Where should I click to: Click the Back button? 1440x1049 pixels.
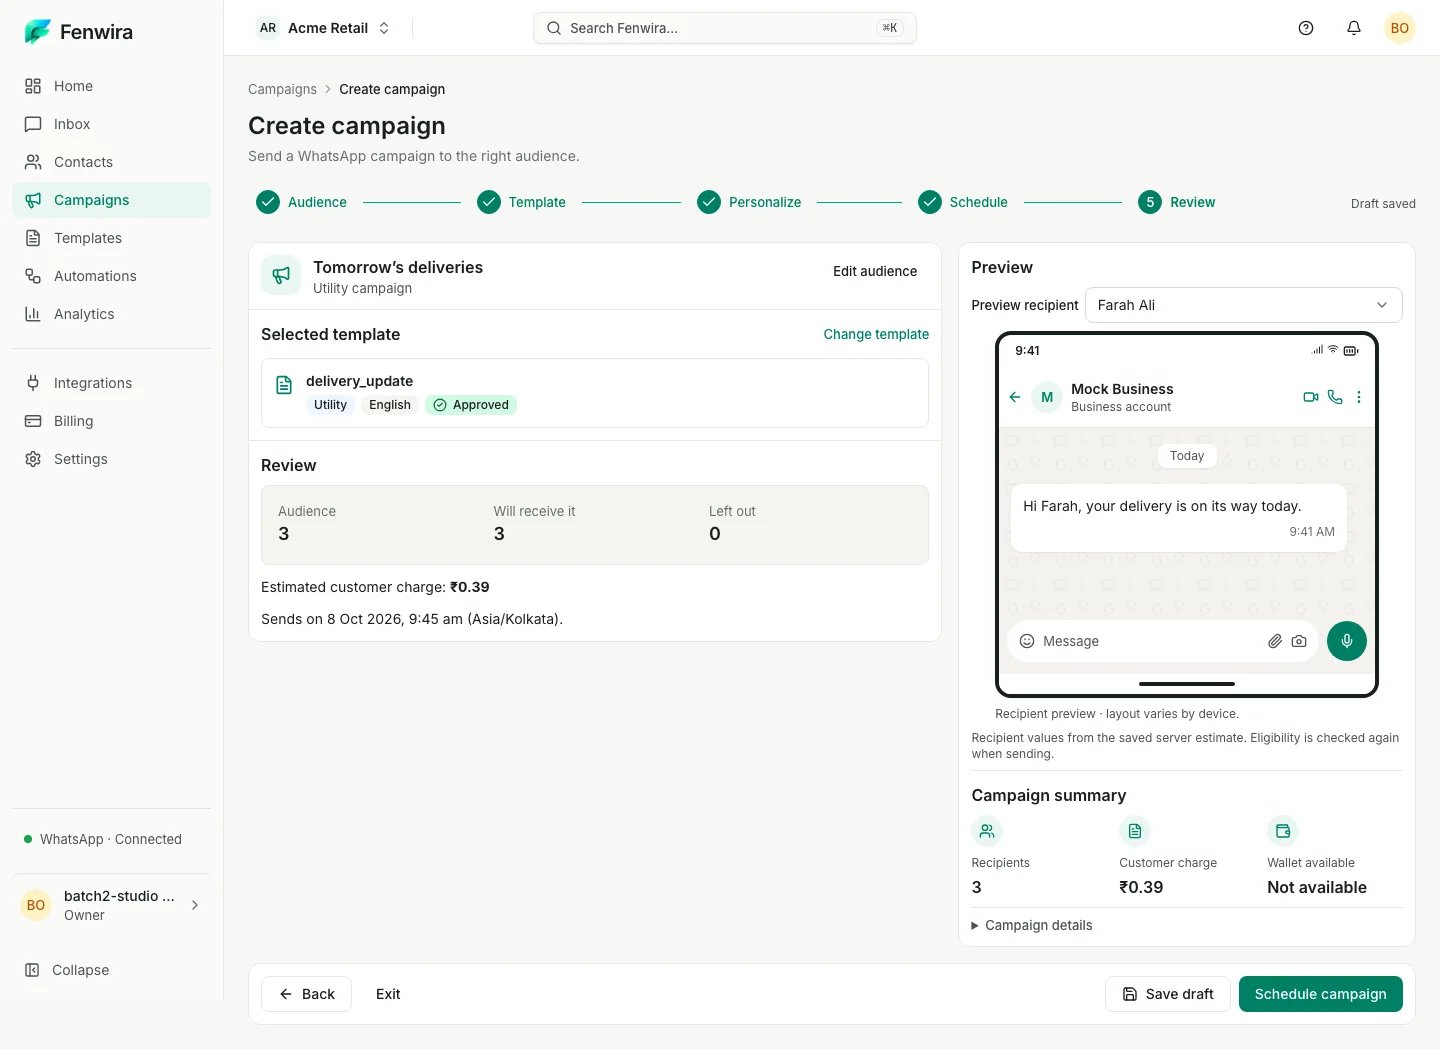coord(306,994)
